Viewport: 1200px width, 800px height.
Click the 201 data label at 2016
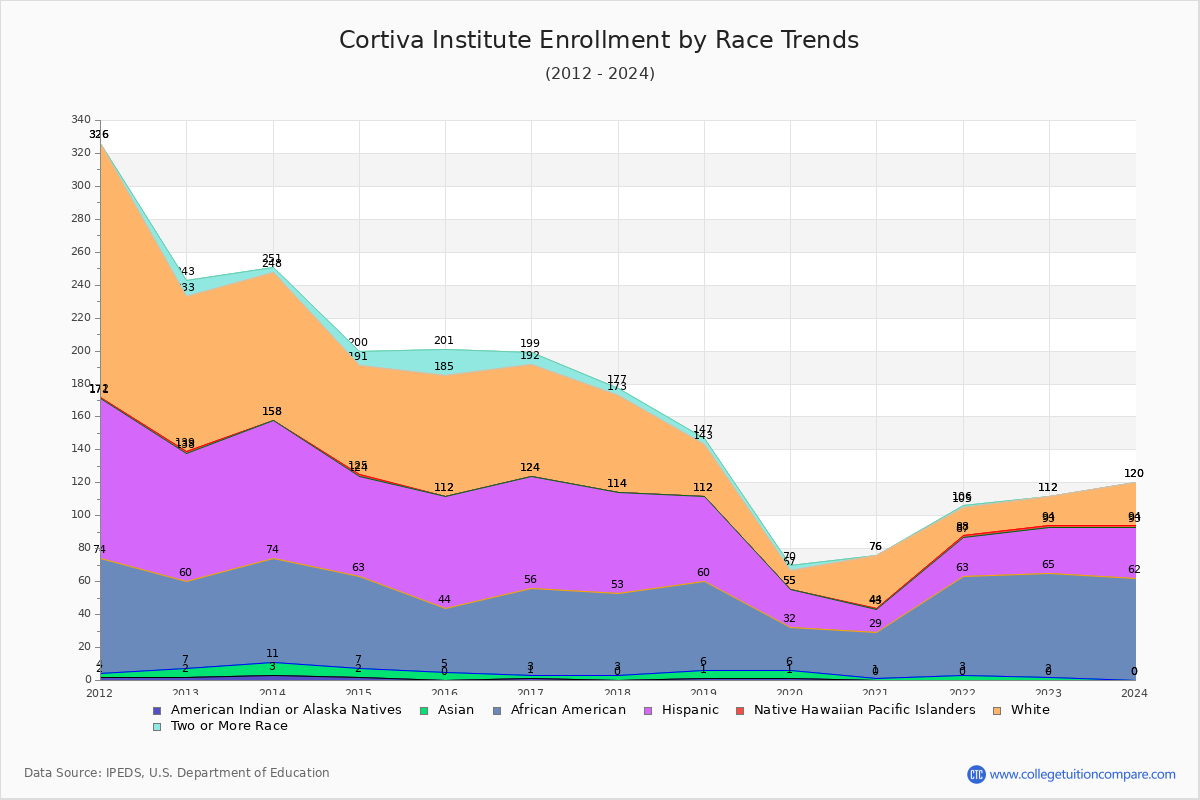[444, 341]
